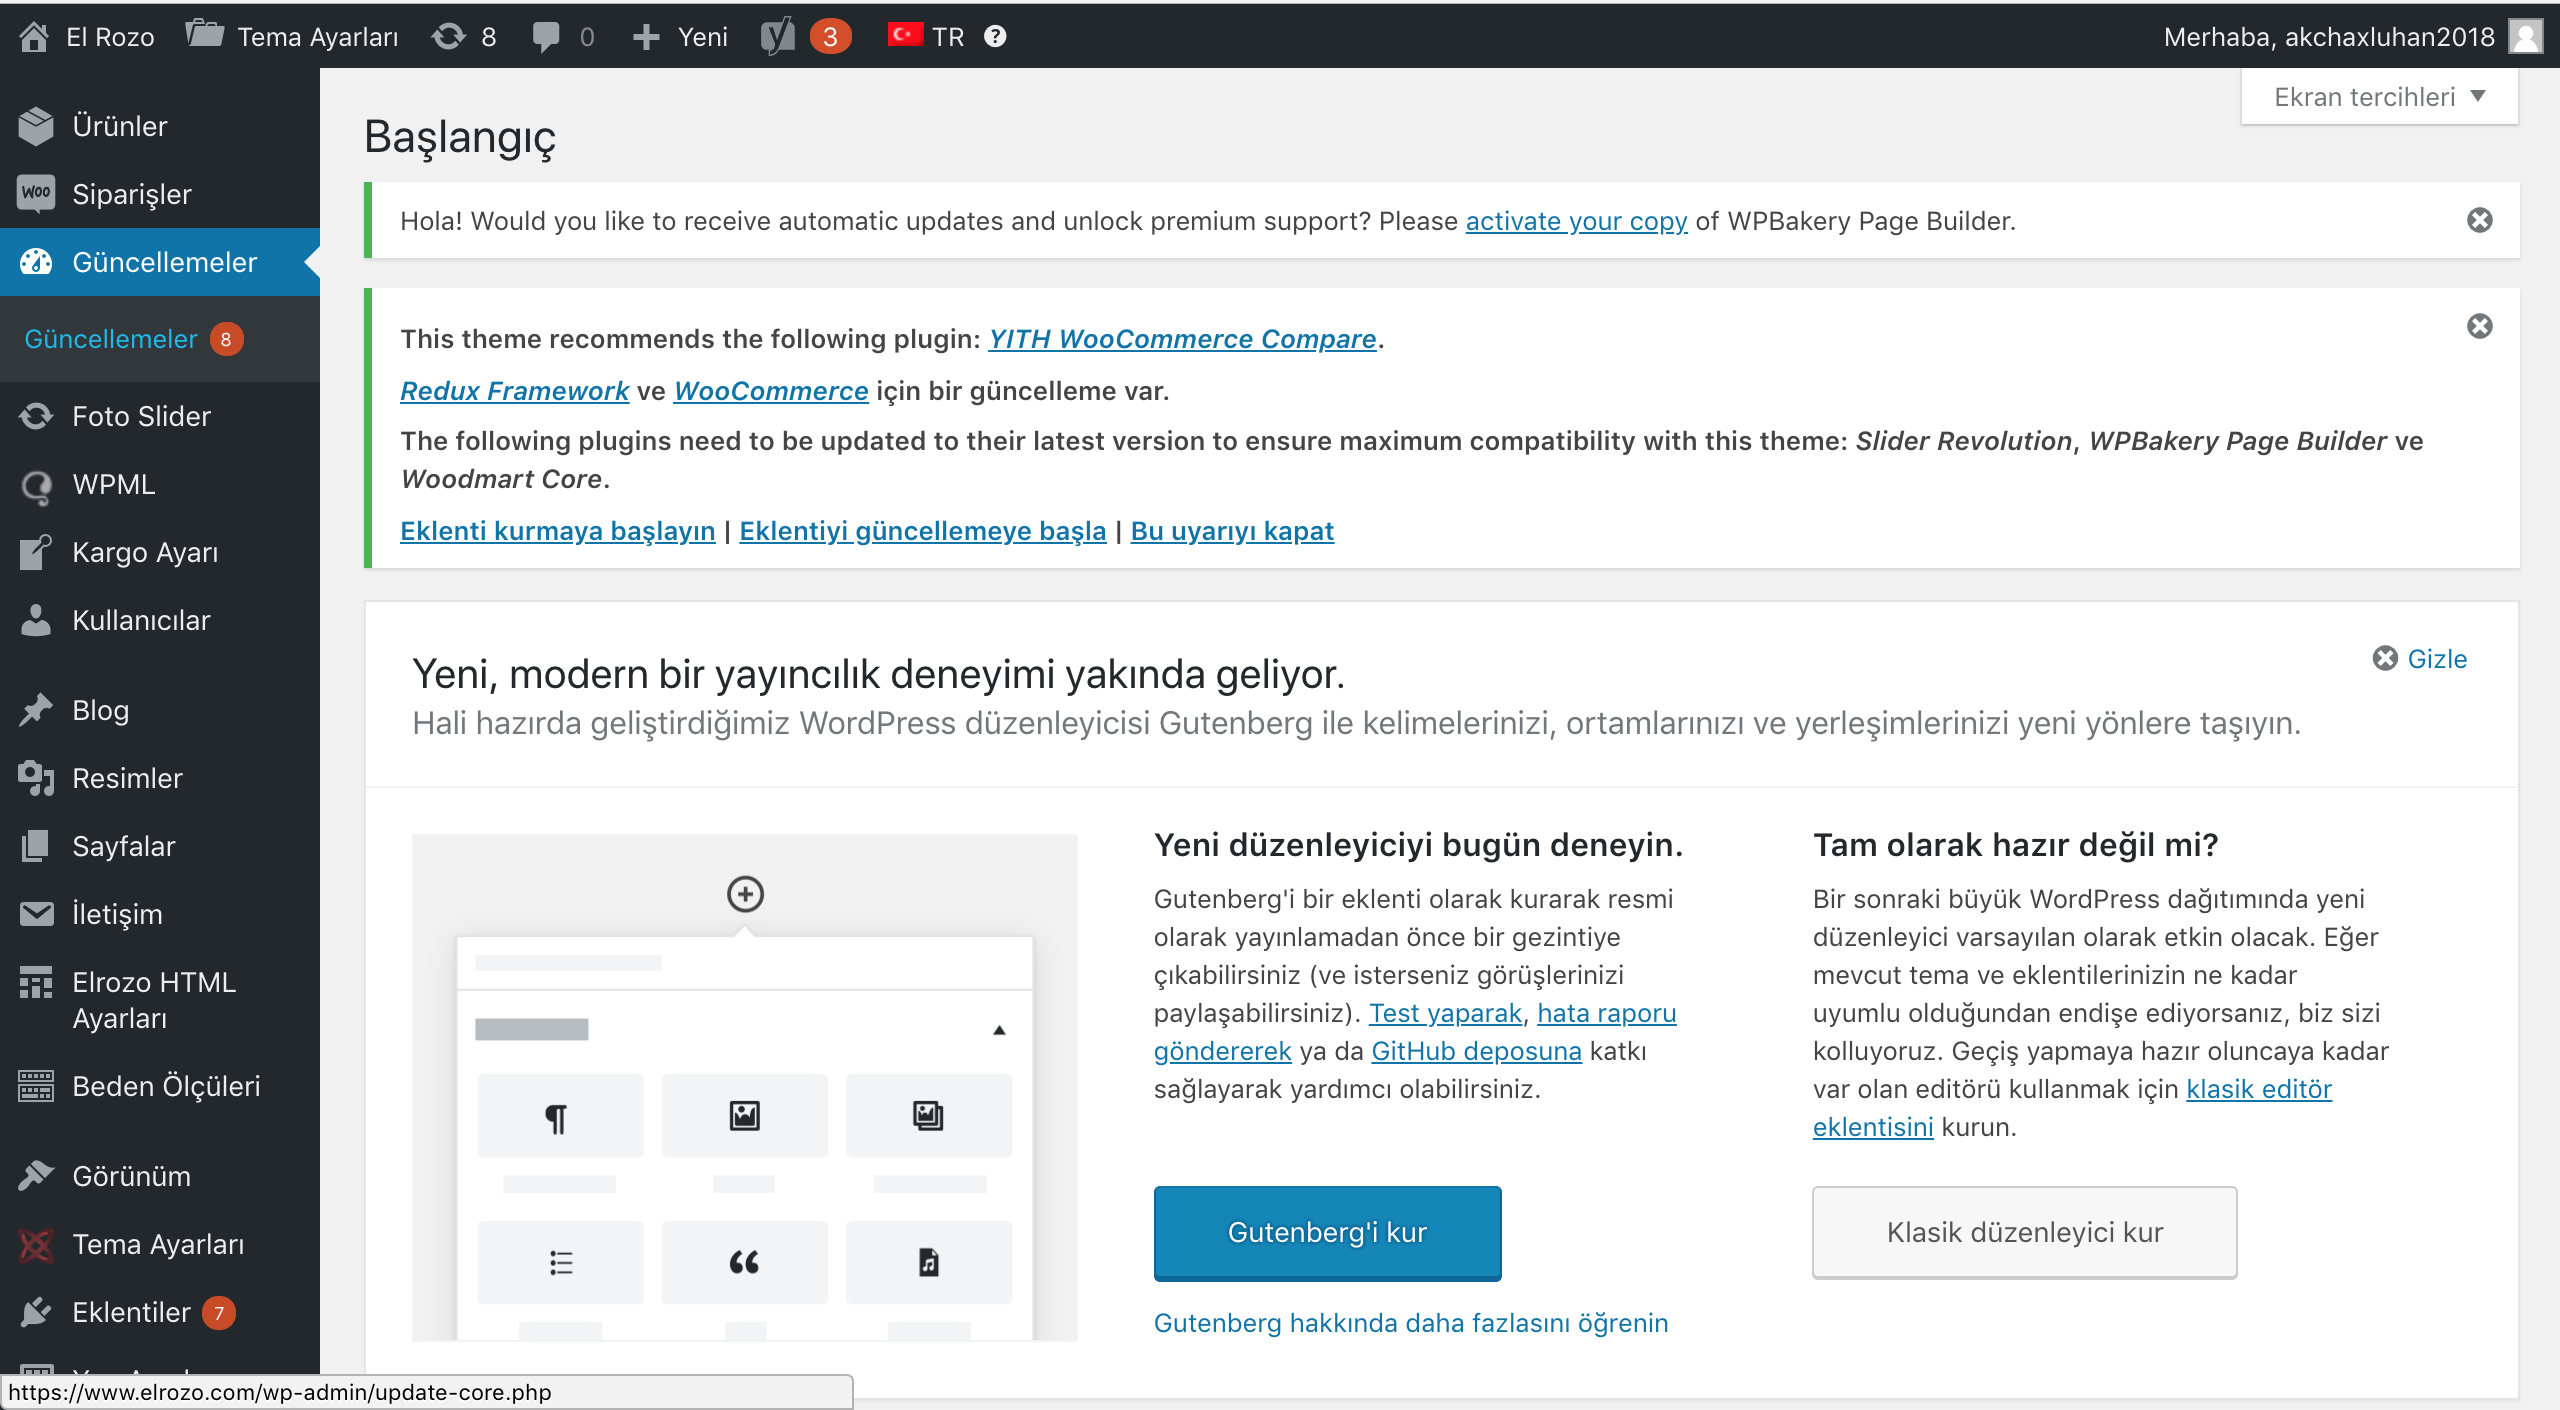This screenshot has width=2560, height=1410.
Task: Click Klasik düzenleyici kur button
Action: click(2024, 1232)
